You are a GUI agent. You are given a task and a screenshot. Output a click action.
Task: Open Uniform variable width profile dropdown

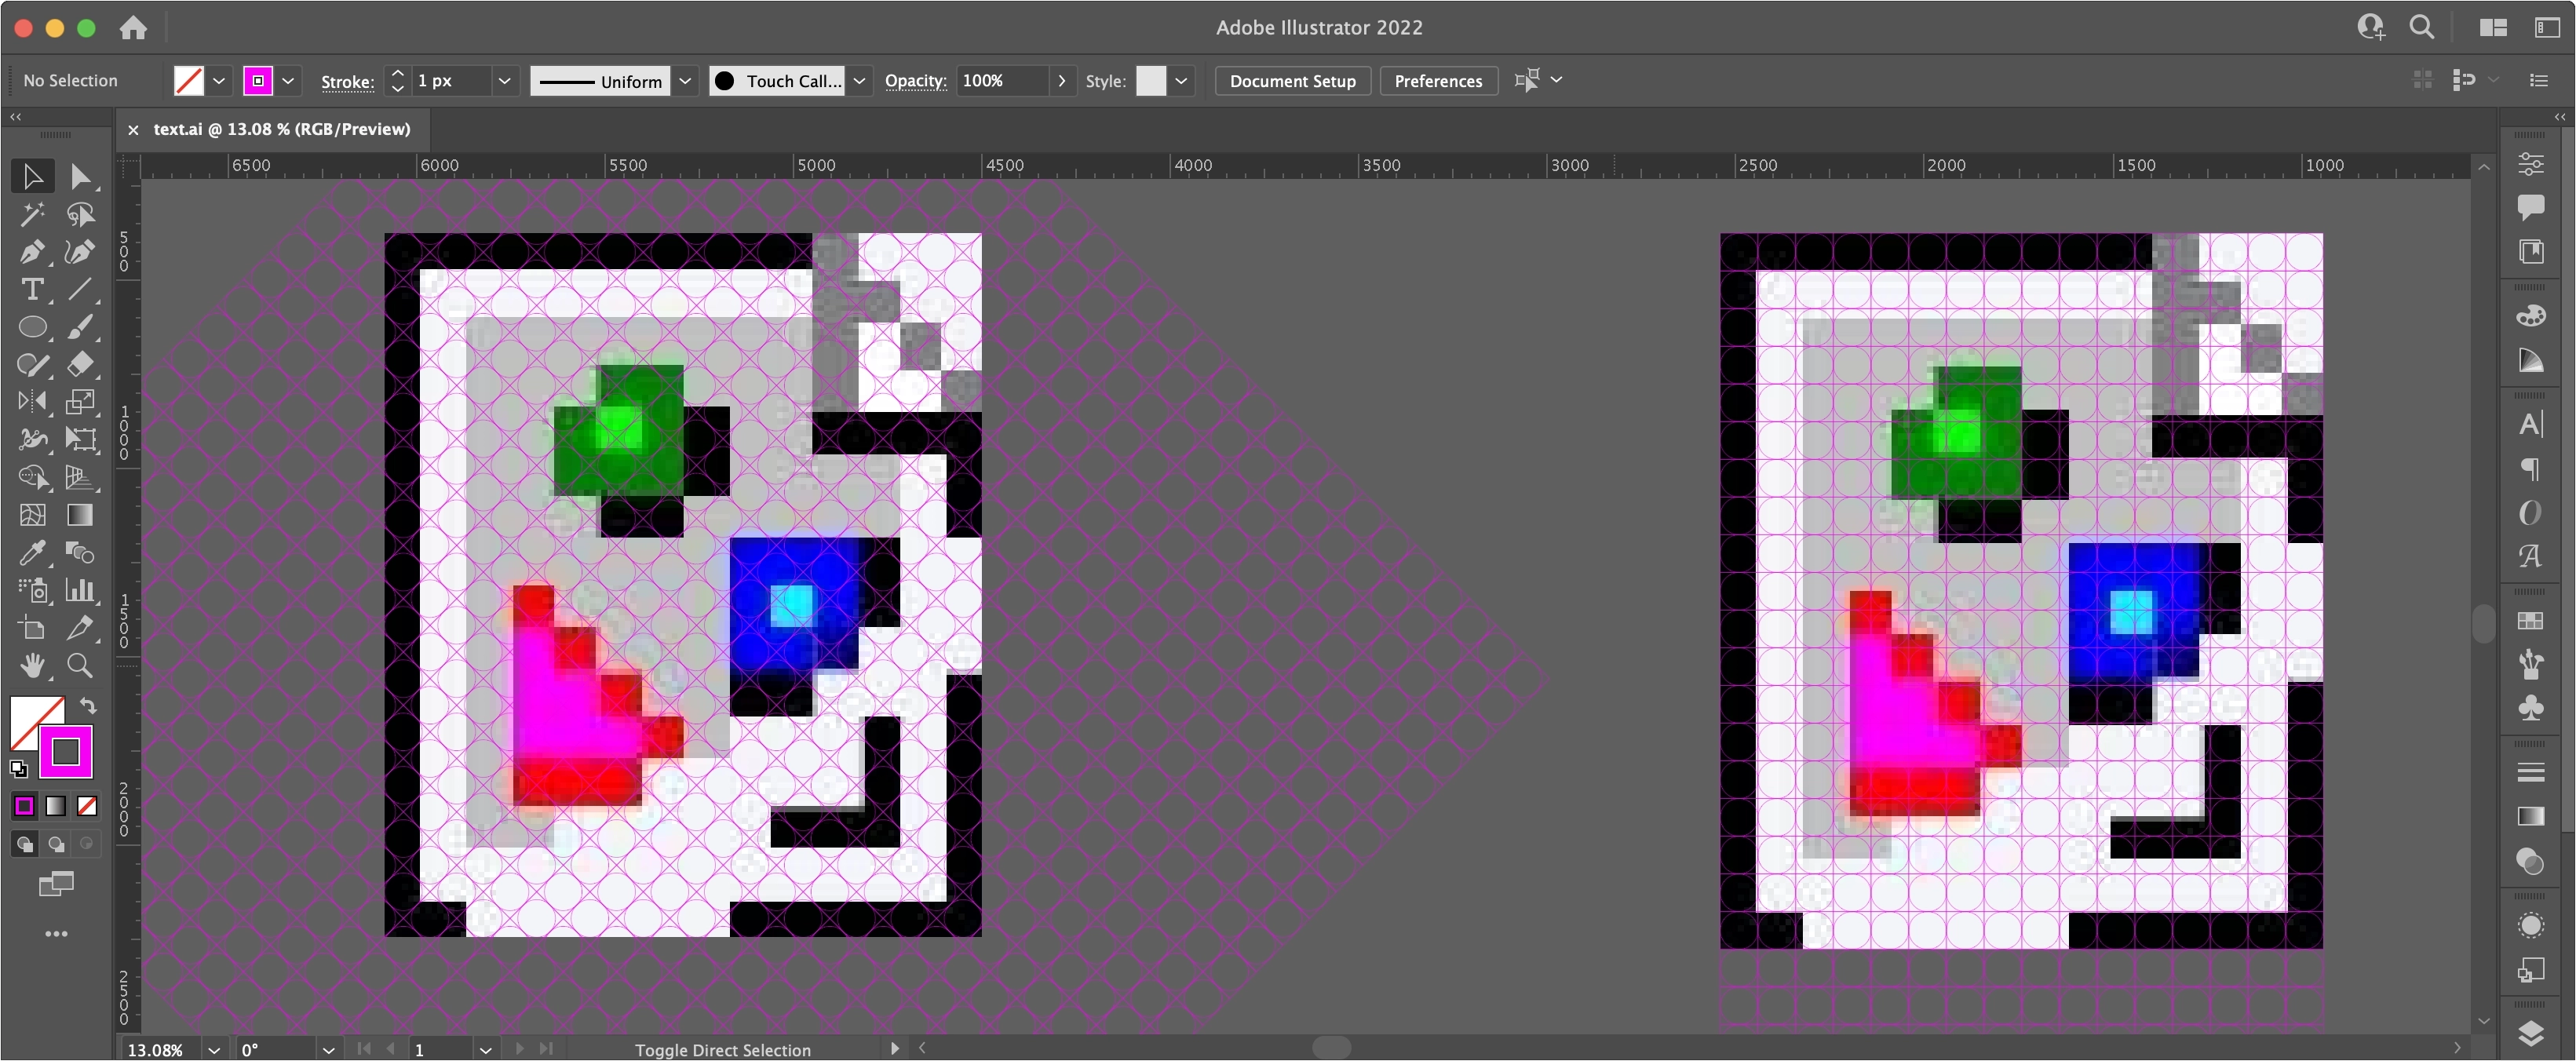point(685,81)
